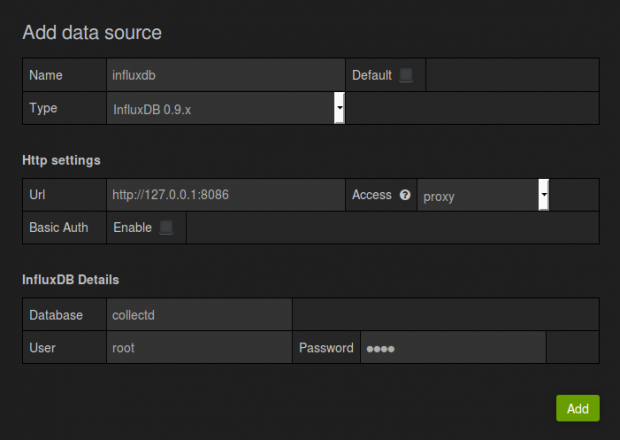Click the Basic Auth label
The width and height of the screenshot is (620, 440).
[59, 228]
